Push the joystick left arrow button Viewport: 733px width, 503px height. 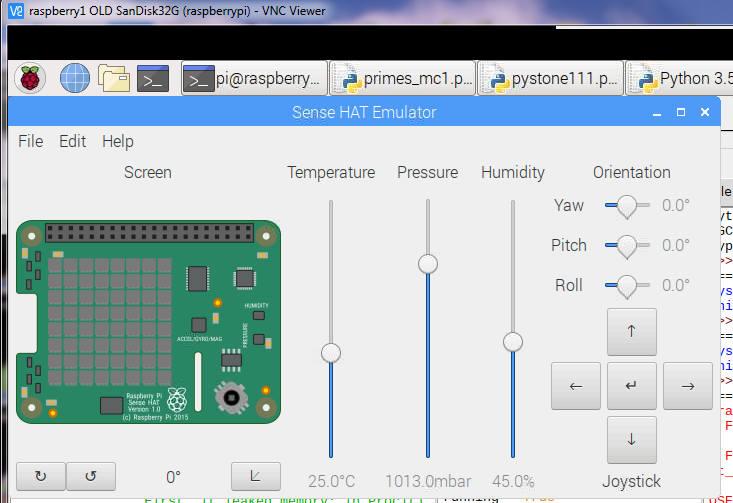(575, 386)
